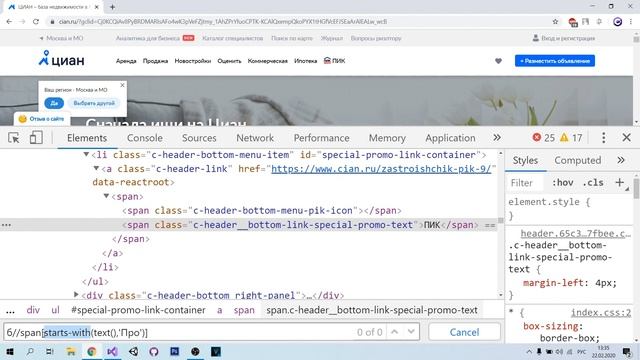Open the DevTools three-dot menu
This screenshot has height=360, width=640.
[x=603, y=138]
